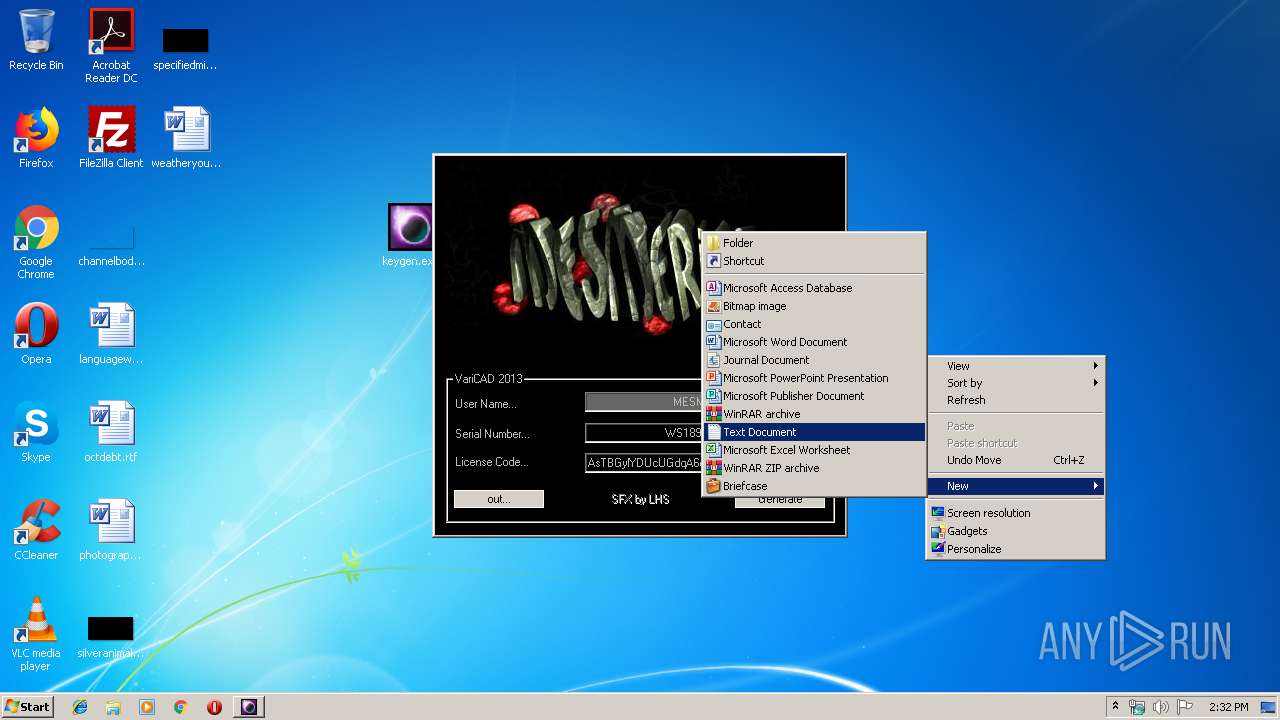Image resolution: width=1280 pixels, height=720 pixels.
Task: Create a Microsoft PowerPoint Presentation
Action: [x=814, y=378]
